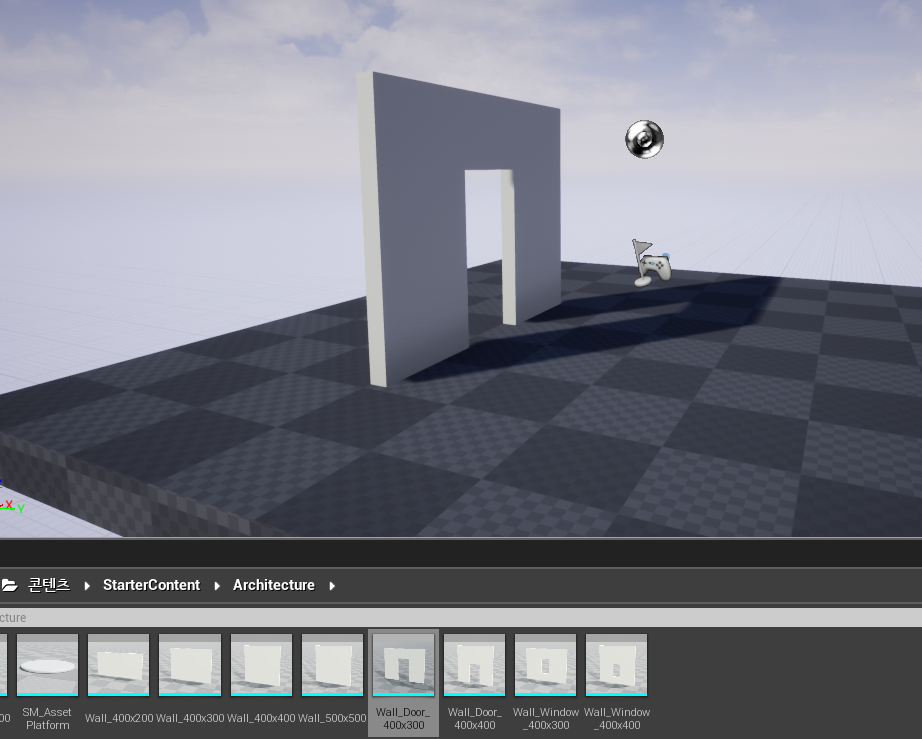The height and width of the screenshot is (739, 922).
Task: Click the XYZ axis gizmo in viewport corner
Action: click(11, 497)
